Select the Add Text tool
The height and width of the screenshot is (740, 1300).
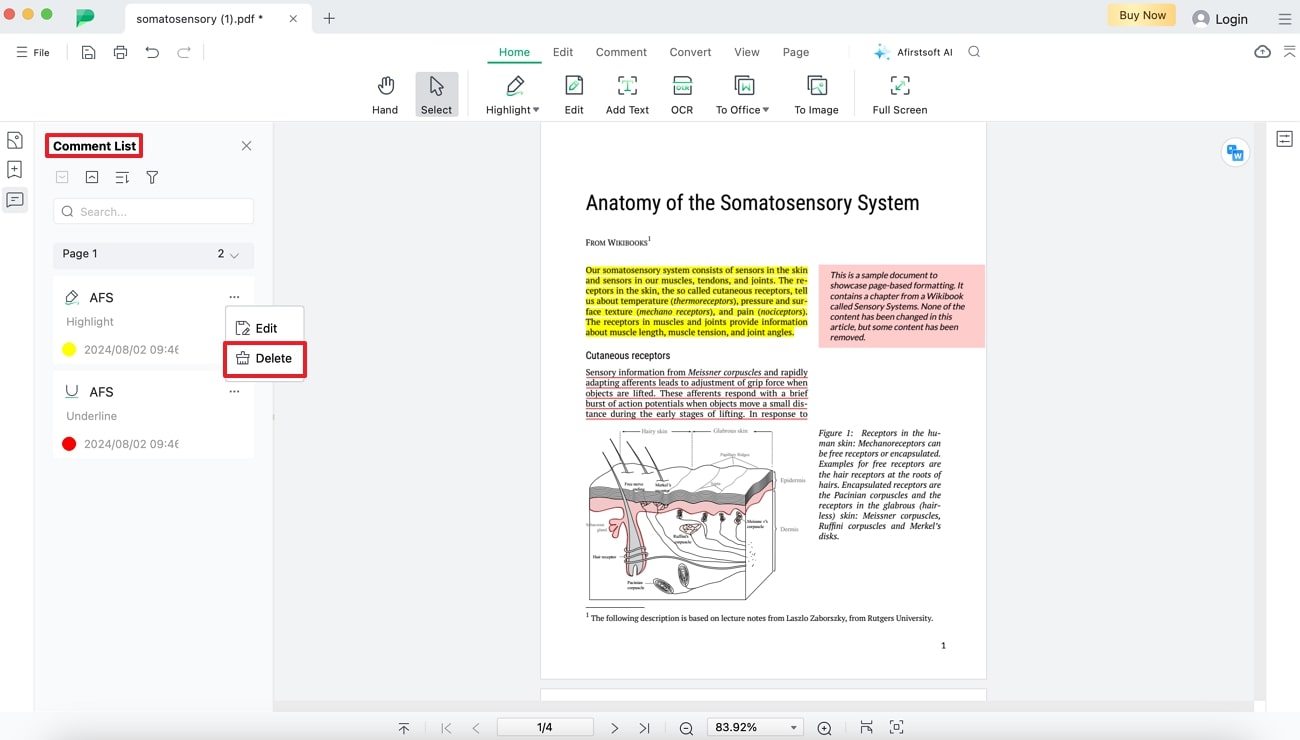tap(627, 95)
